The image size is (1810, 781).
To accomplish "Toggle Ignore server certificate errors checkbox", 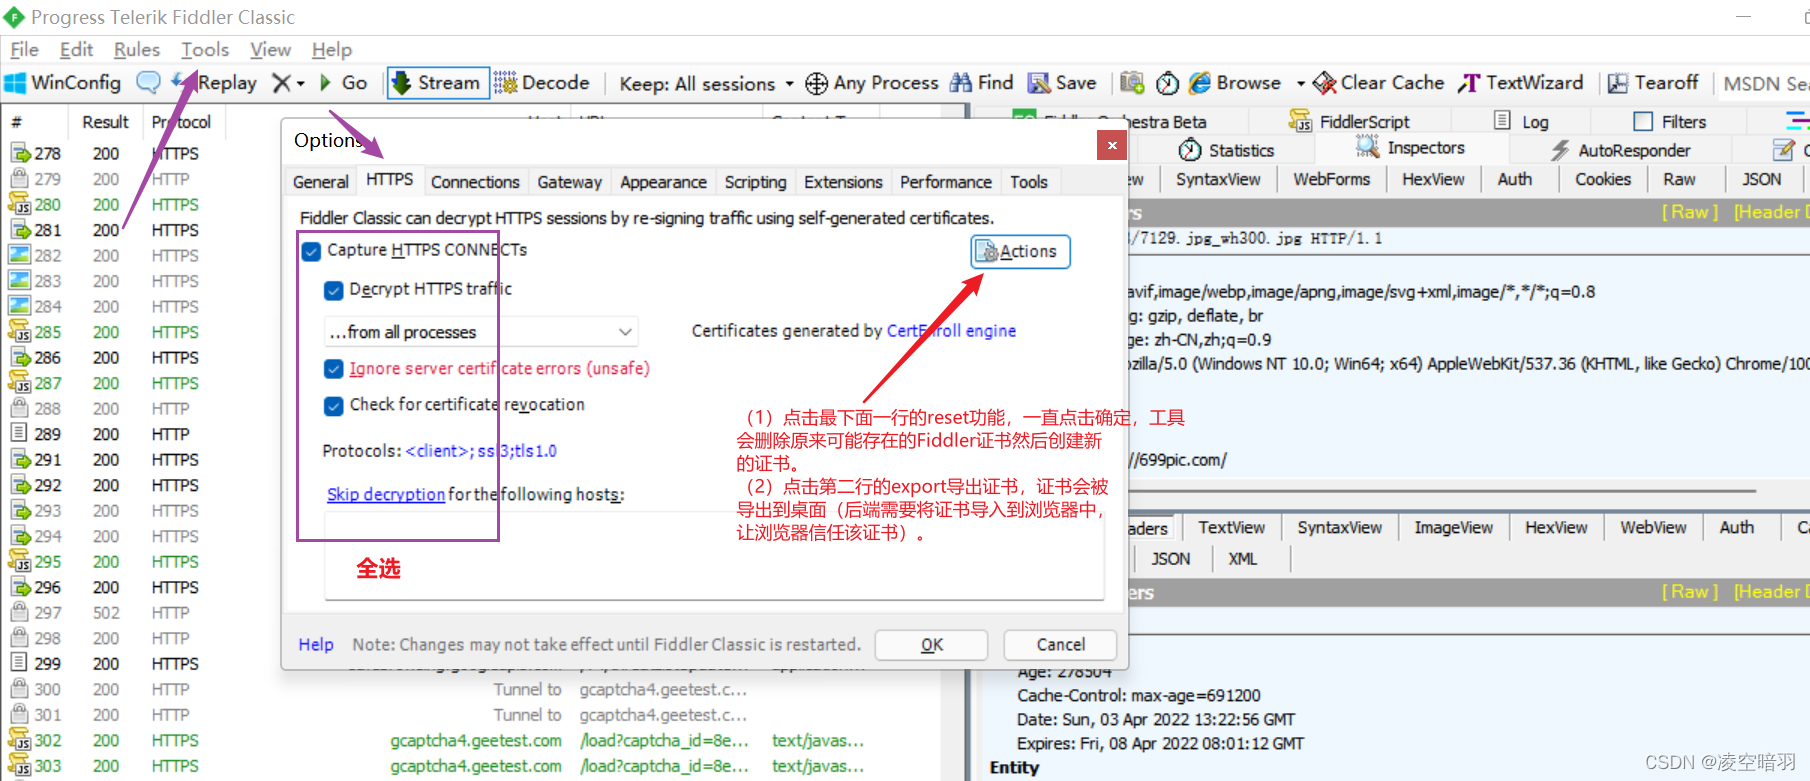I will point(334,369).
